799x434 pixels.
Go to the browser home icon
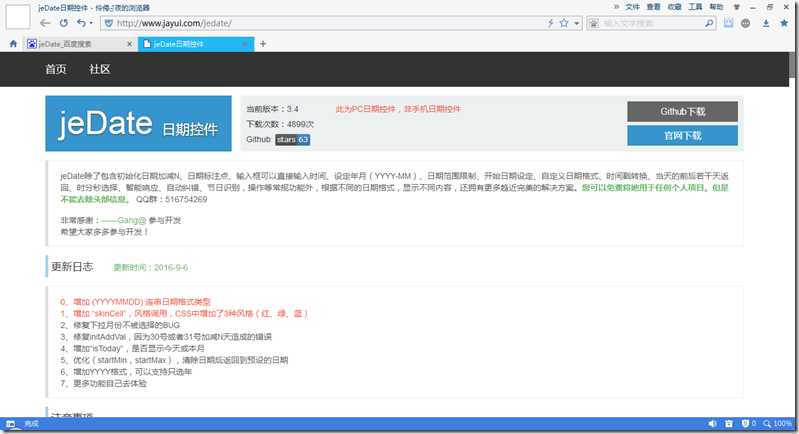13,44
